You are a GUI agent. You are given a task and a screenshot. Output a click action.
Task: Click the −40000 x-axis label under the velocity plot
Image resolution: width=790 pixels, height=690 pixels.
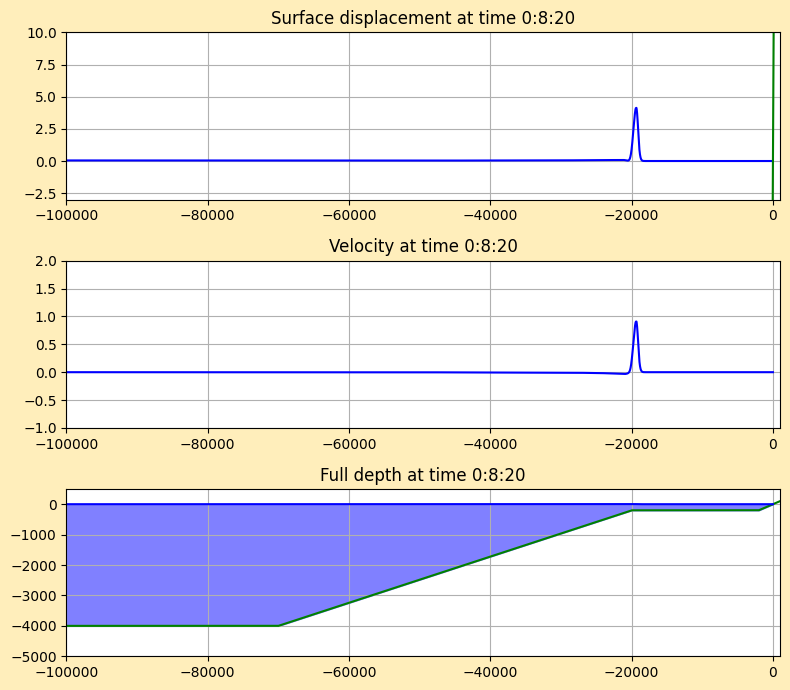point(490,442)
